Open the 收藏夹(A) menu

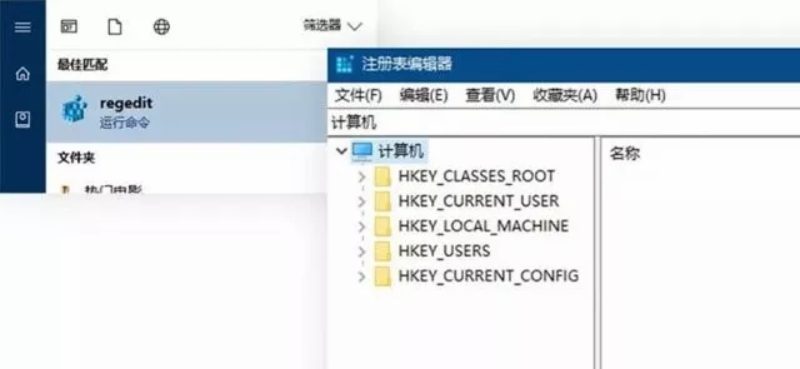point(565,95)
